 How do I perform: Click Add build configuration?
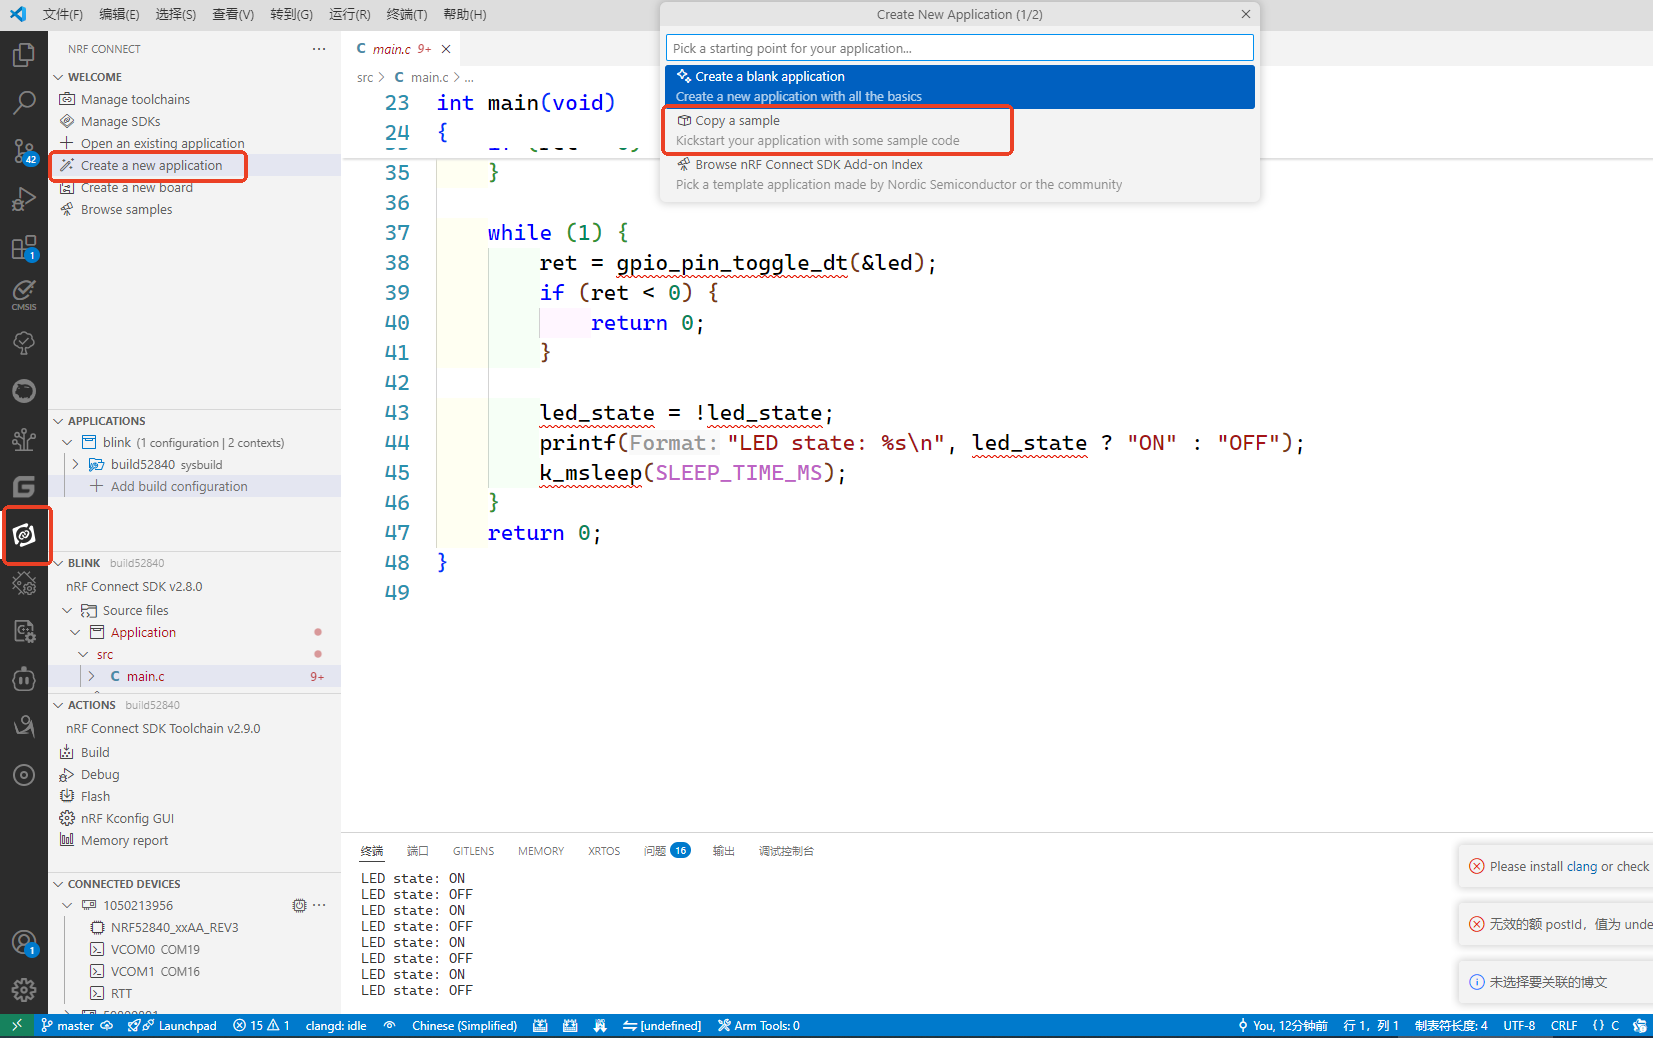tap(179, 487)
